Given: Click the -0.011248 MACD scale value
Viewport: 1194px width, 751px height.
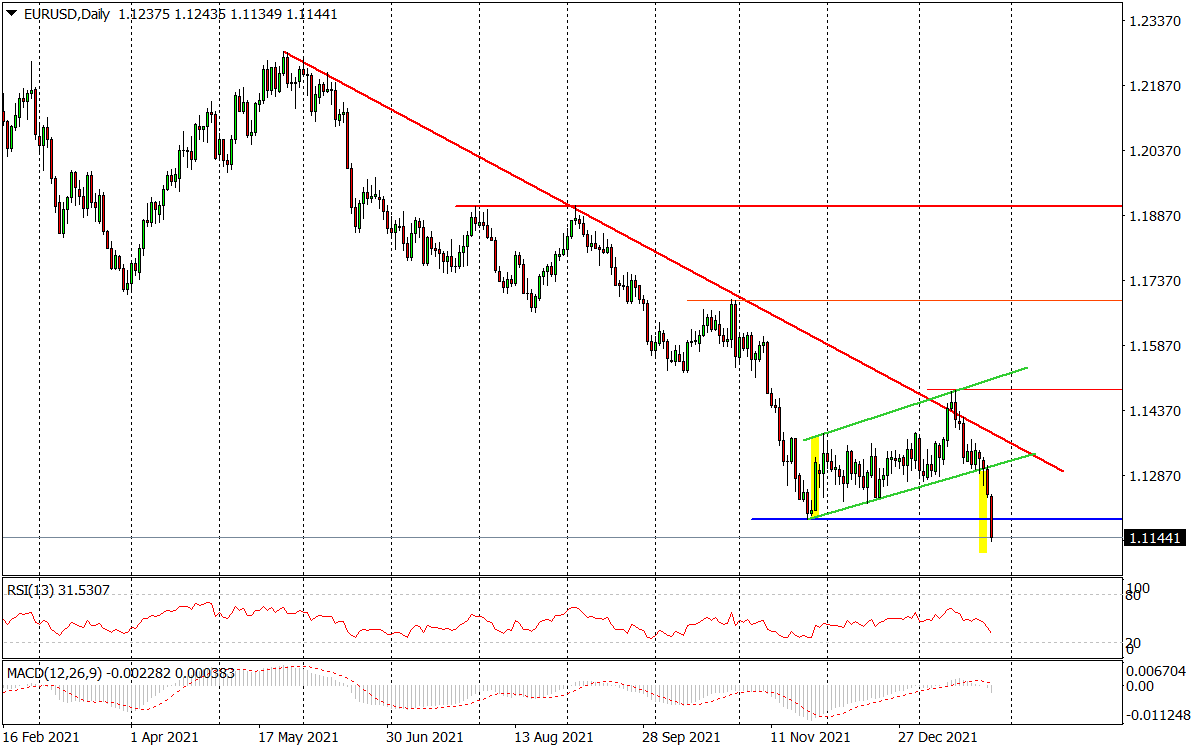Looking at the screenshot, I should tap(1157, 715).
